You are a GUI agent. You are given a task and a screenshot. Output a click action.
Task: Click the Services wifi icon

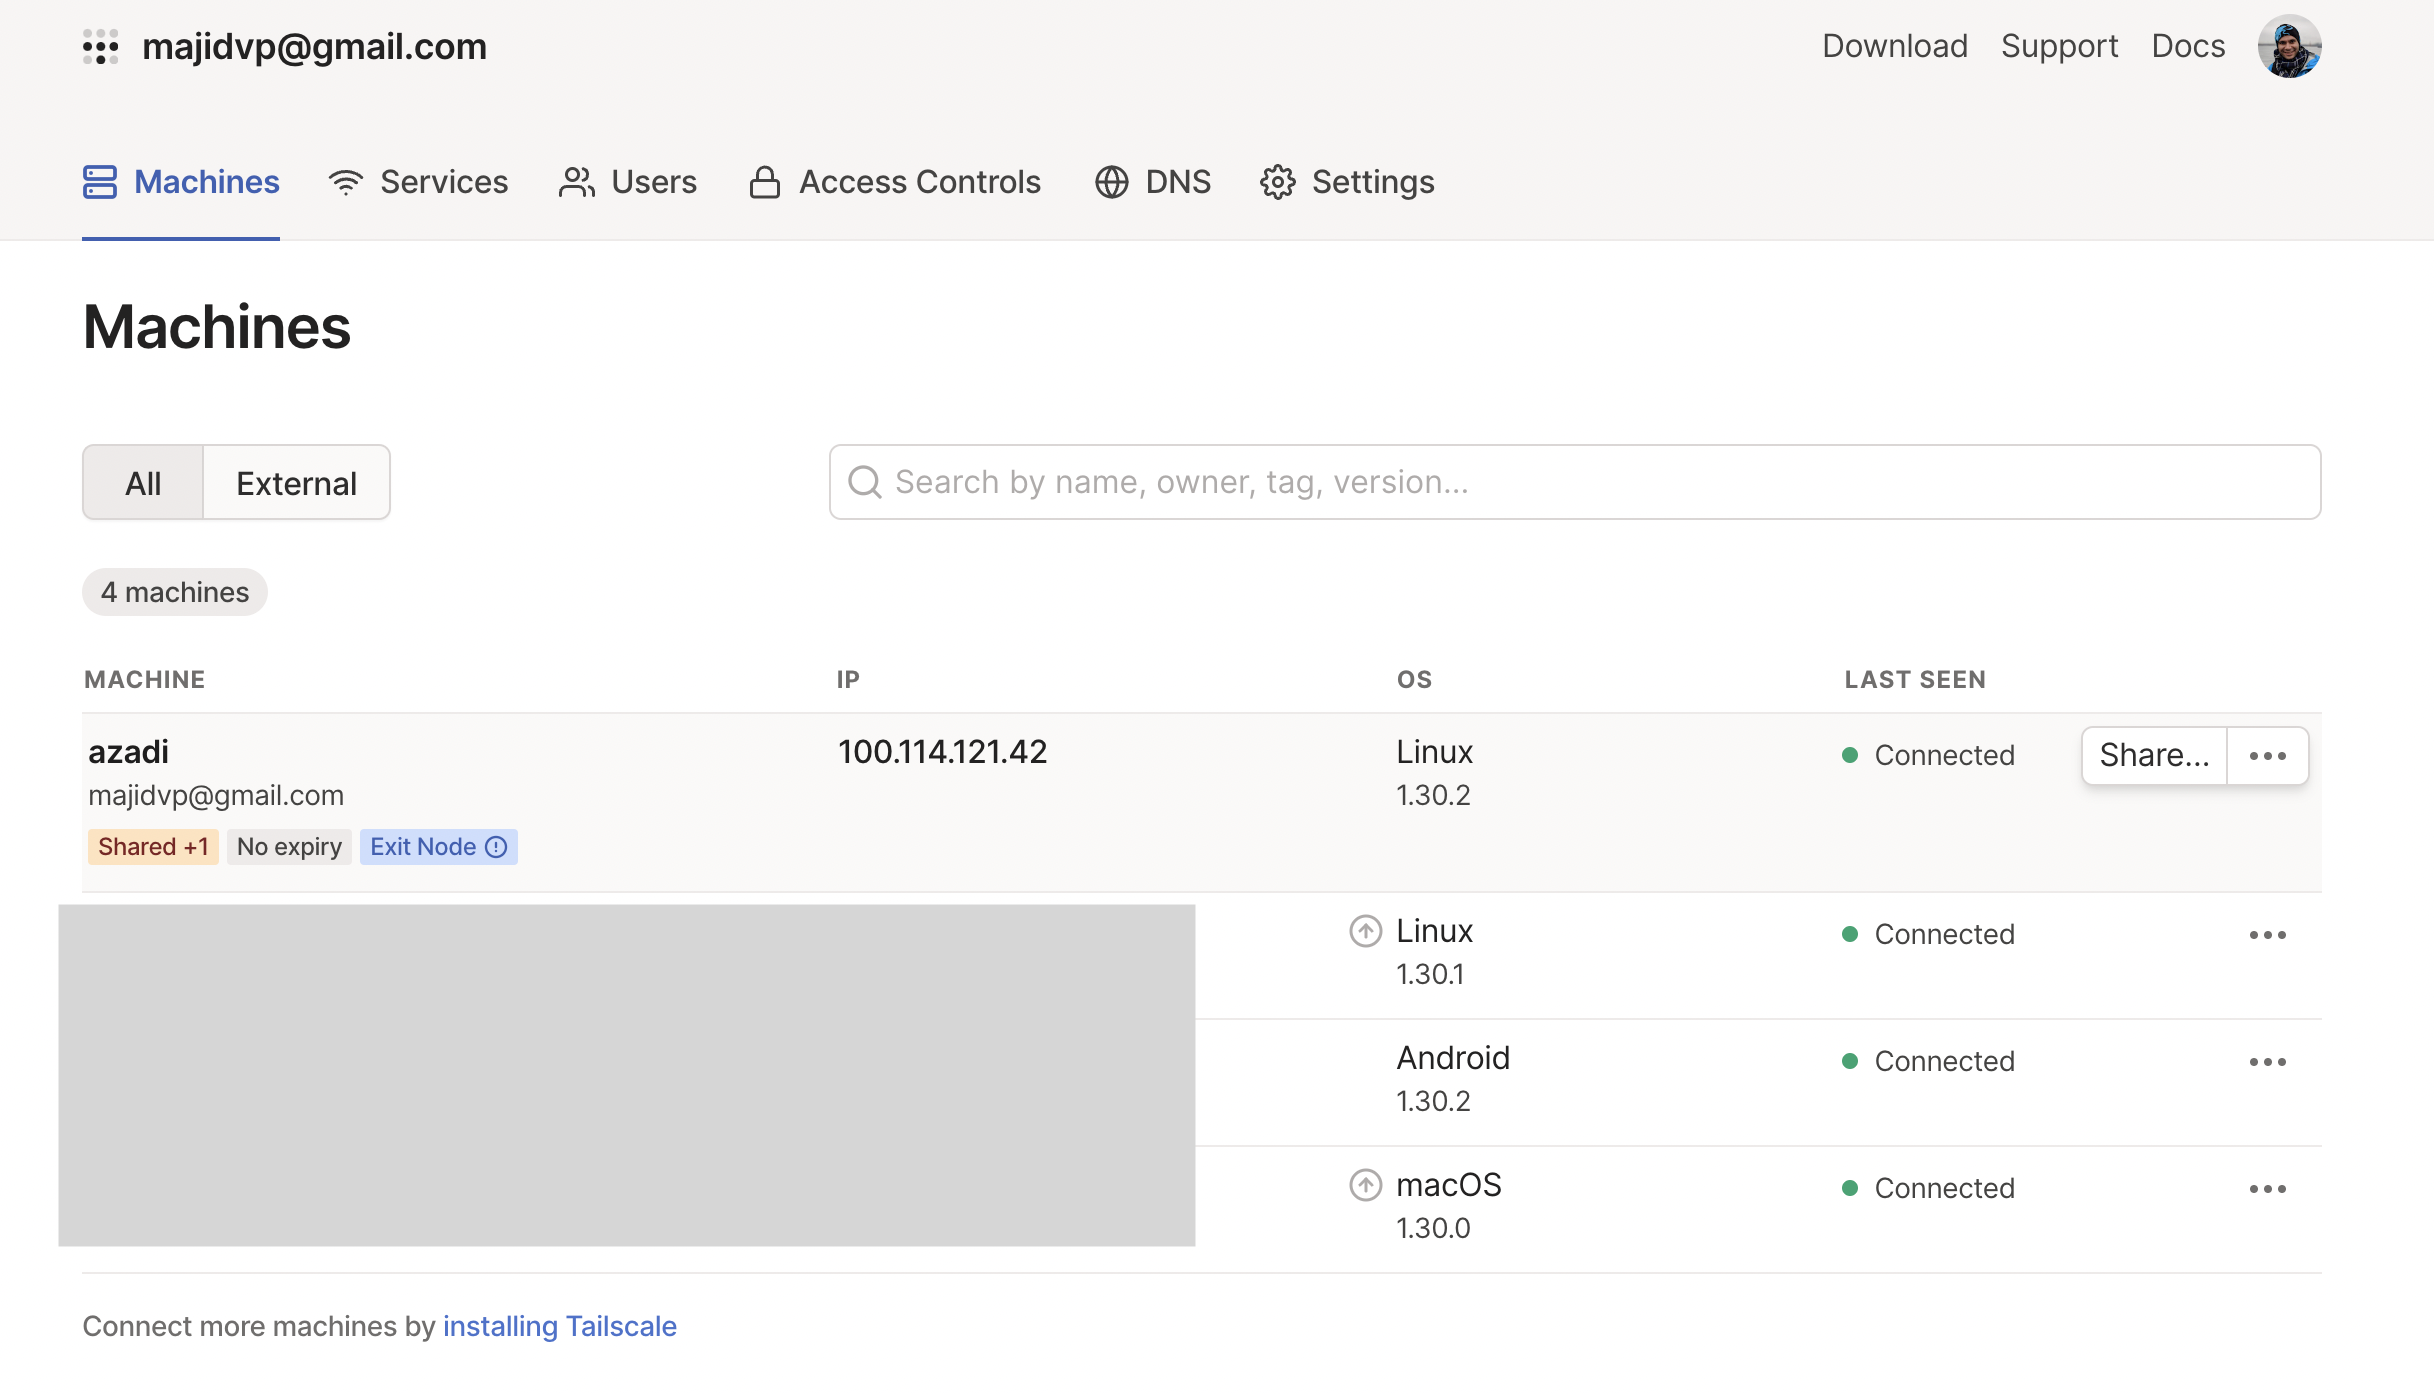pos(346,182)
